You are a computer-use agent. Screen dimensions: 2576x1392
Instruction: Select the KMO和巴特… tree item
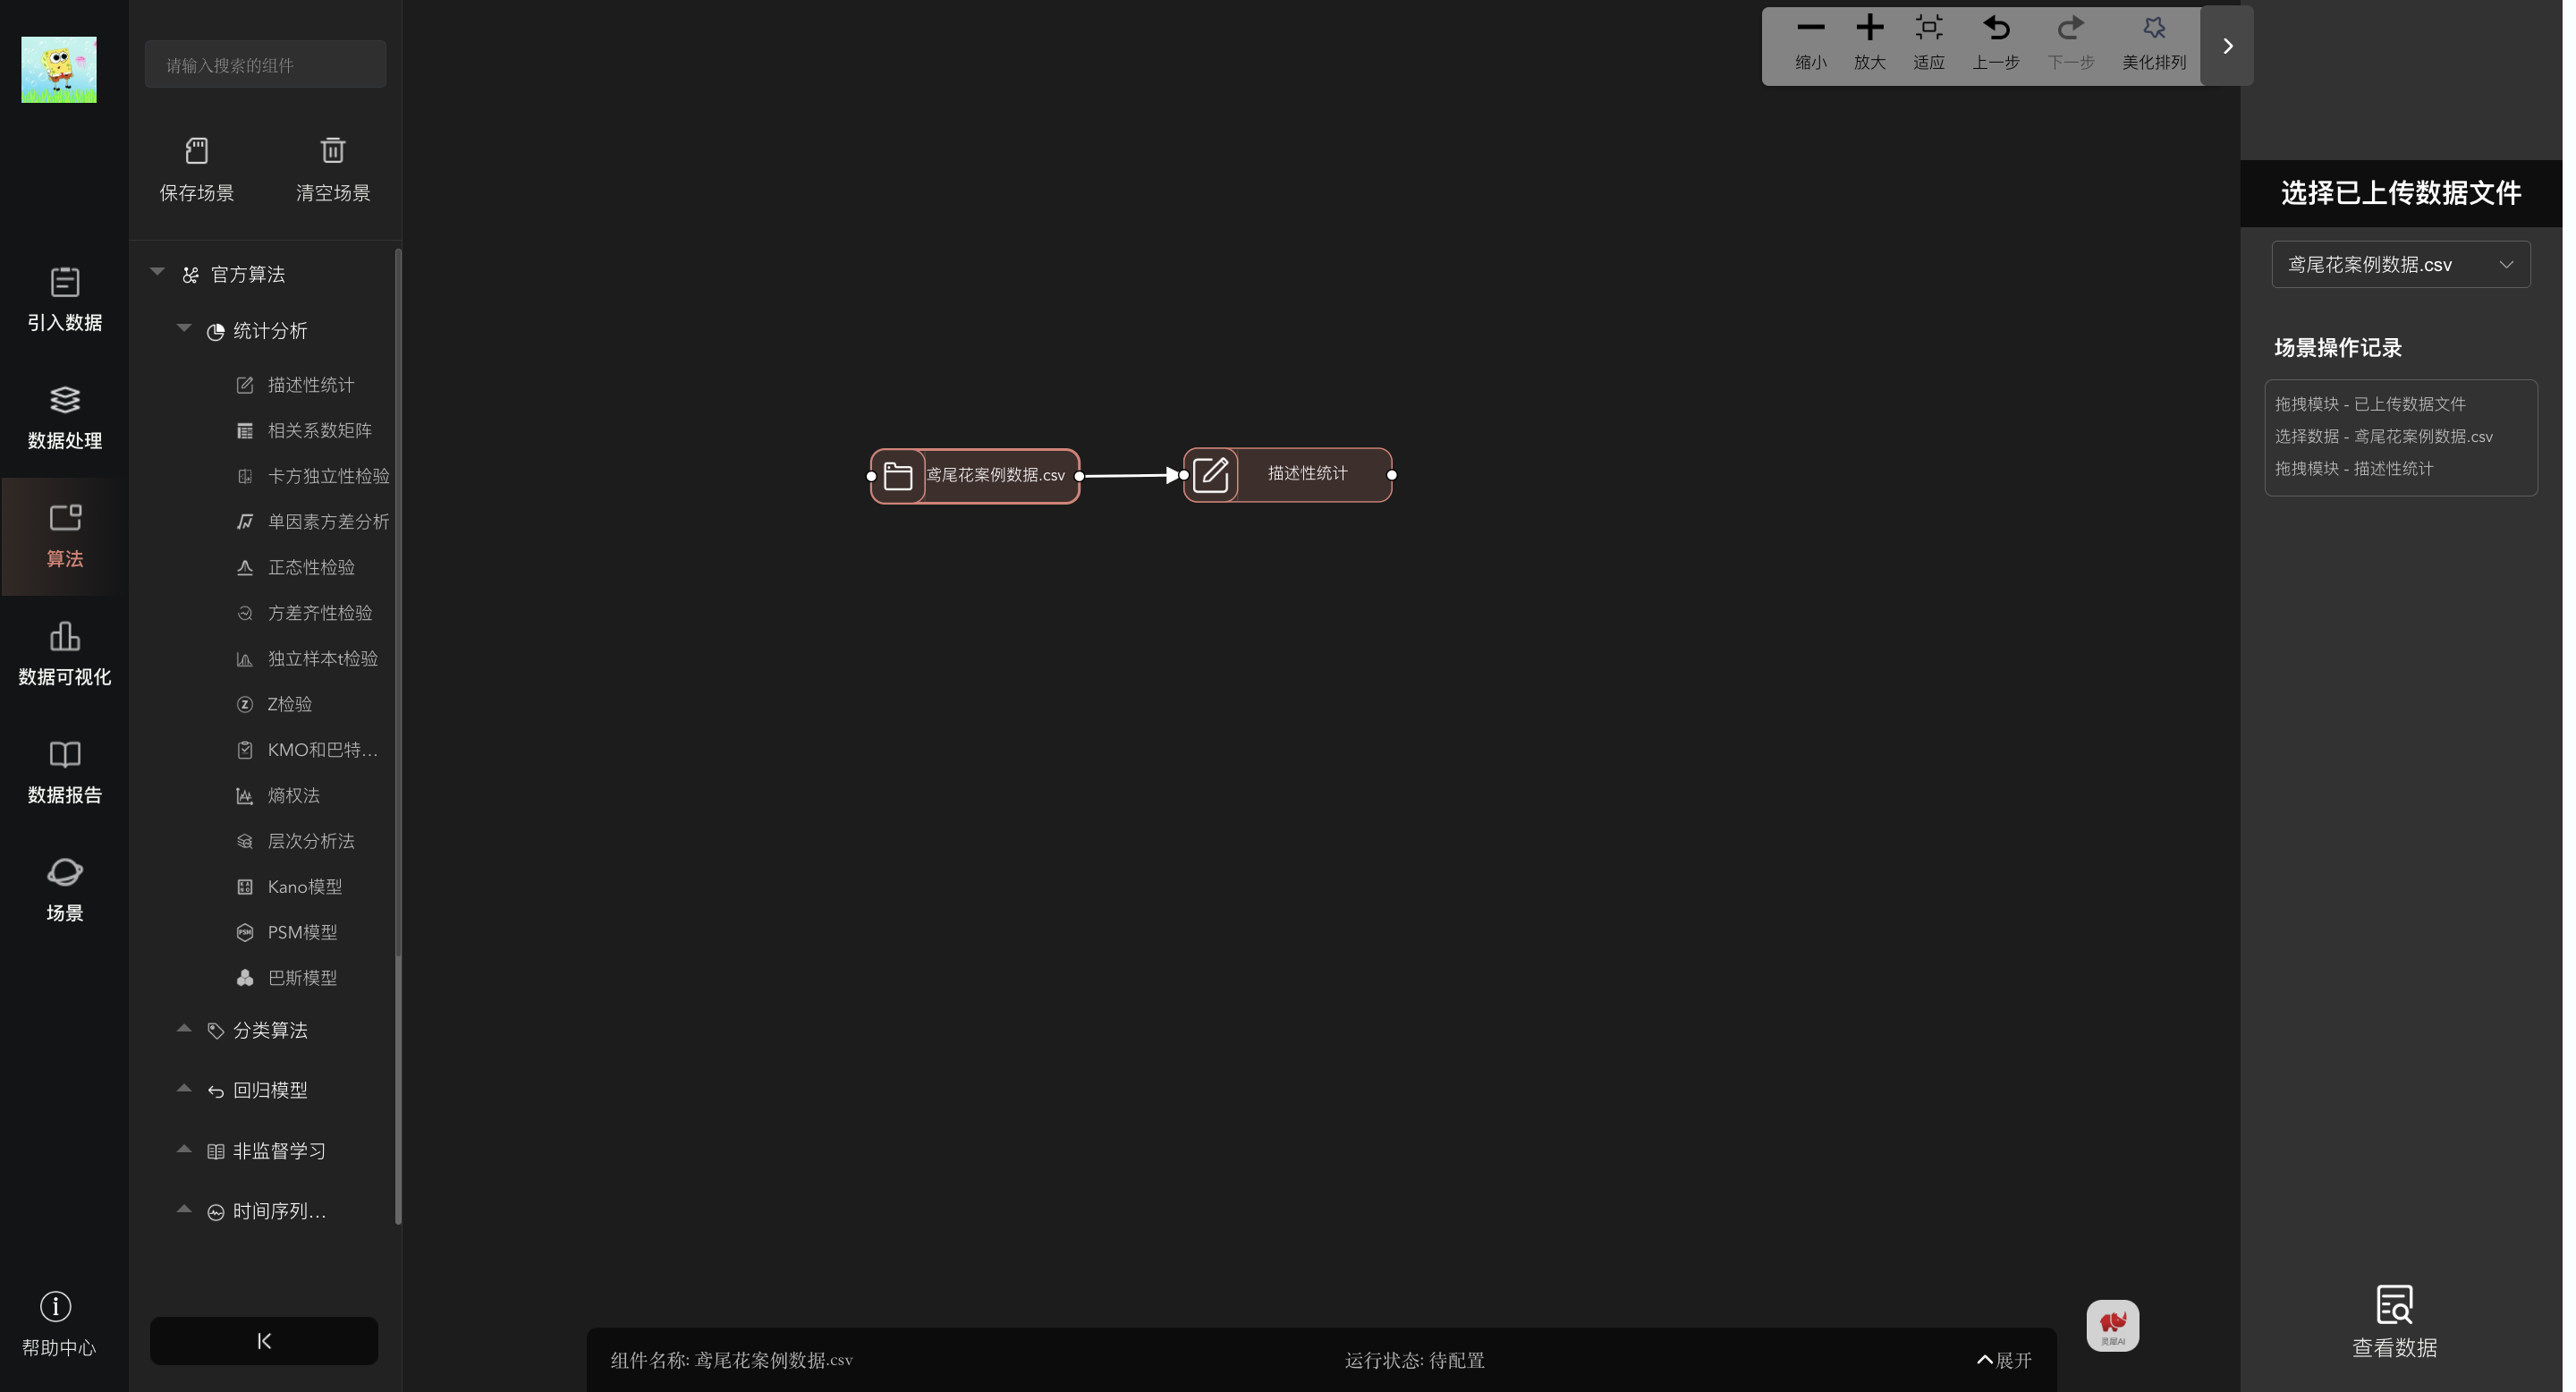click(x=322, y=751)
